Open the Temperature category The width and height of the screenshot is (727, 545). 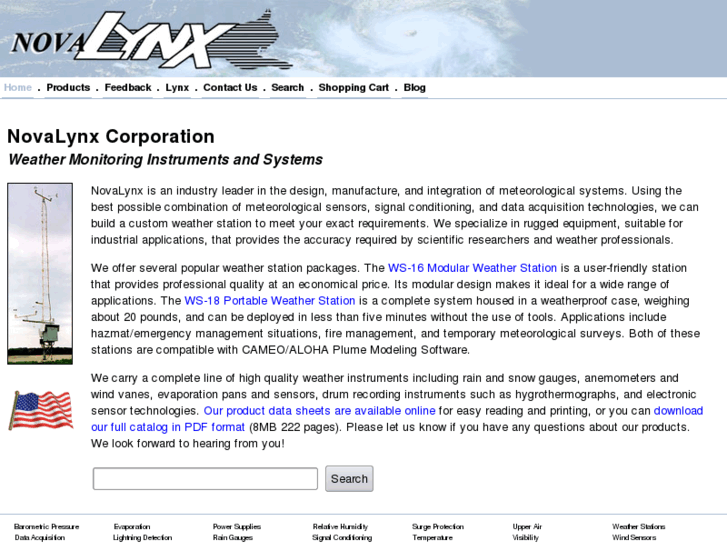432,538
